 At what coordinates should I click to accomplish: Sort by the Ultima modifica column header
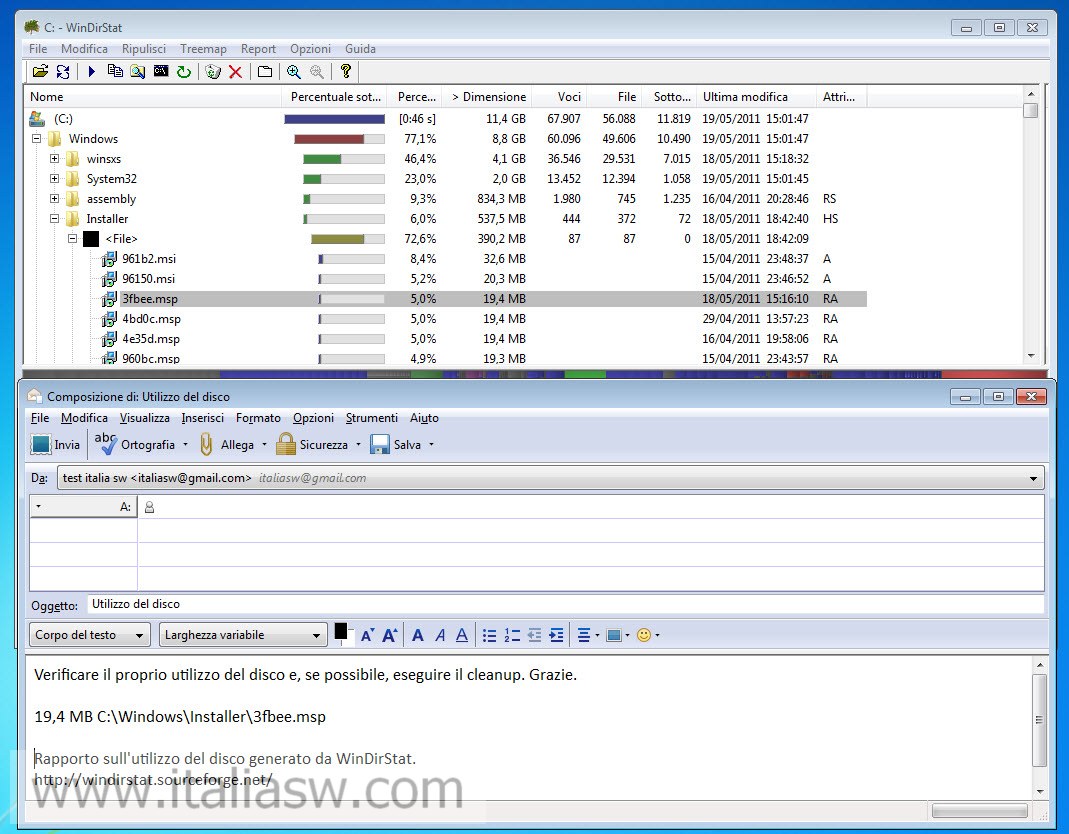(x=755, y=97)
